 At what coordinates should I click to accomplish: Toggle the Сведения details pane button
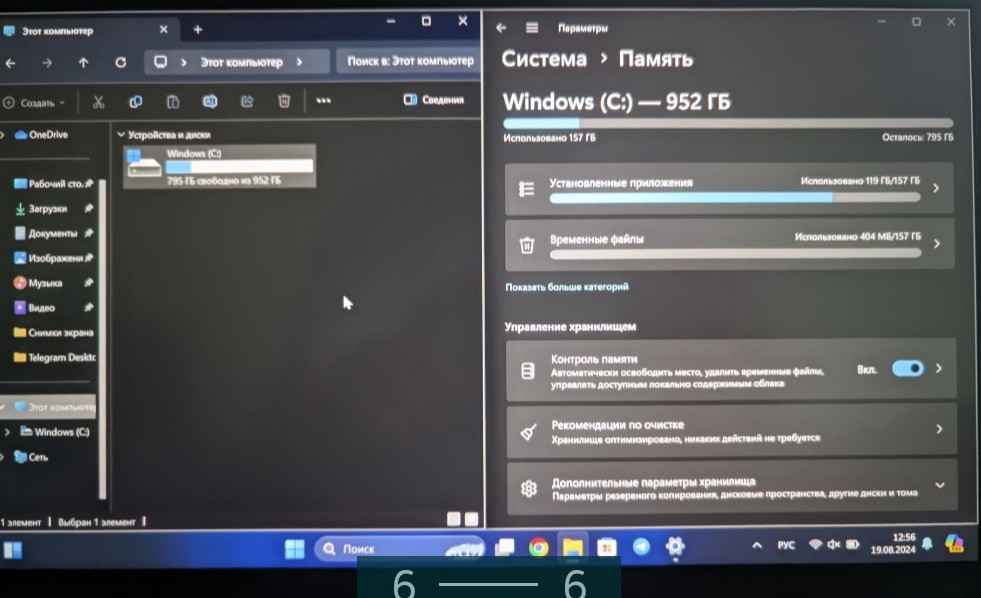coord(434,100)
